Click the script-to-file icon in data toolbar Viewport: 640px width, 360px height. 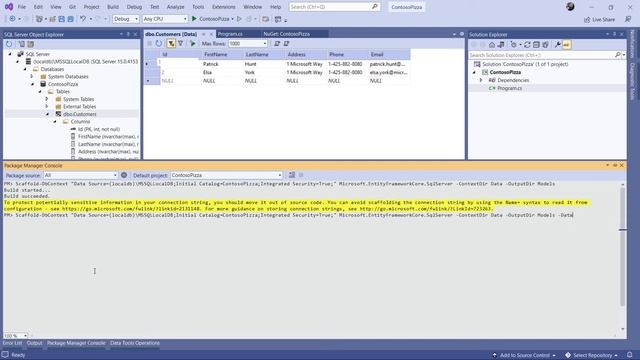[287, 43]
